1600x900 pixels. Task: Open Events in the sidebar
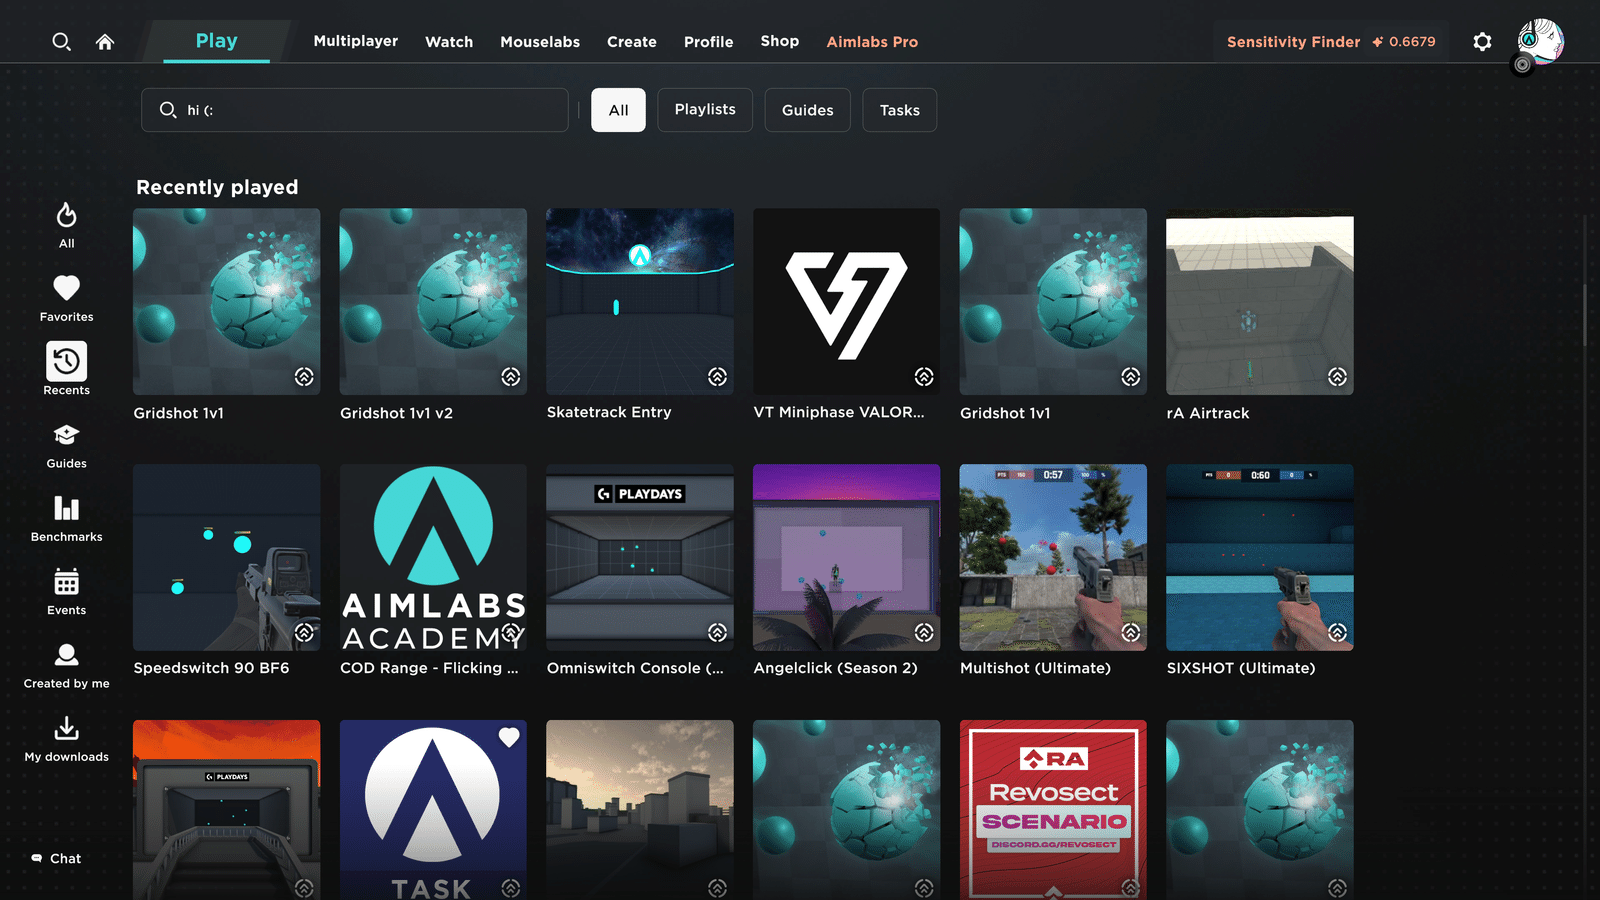click(x=66, y=591)
